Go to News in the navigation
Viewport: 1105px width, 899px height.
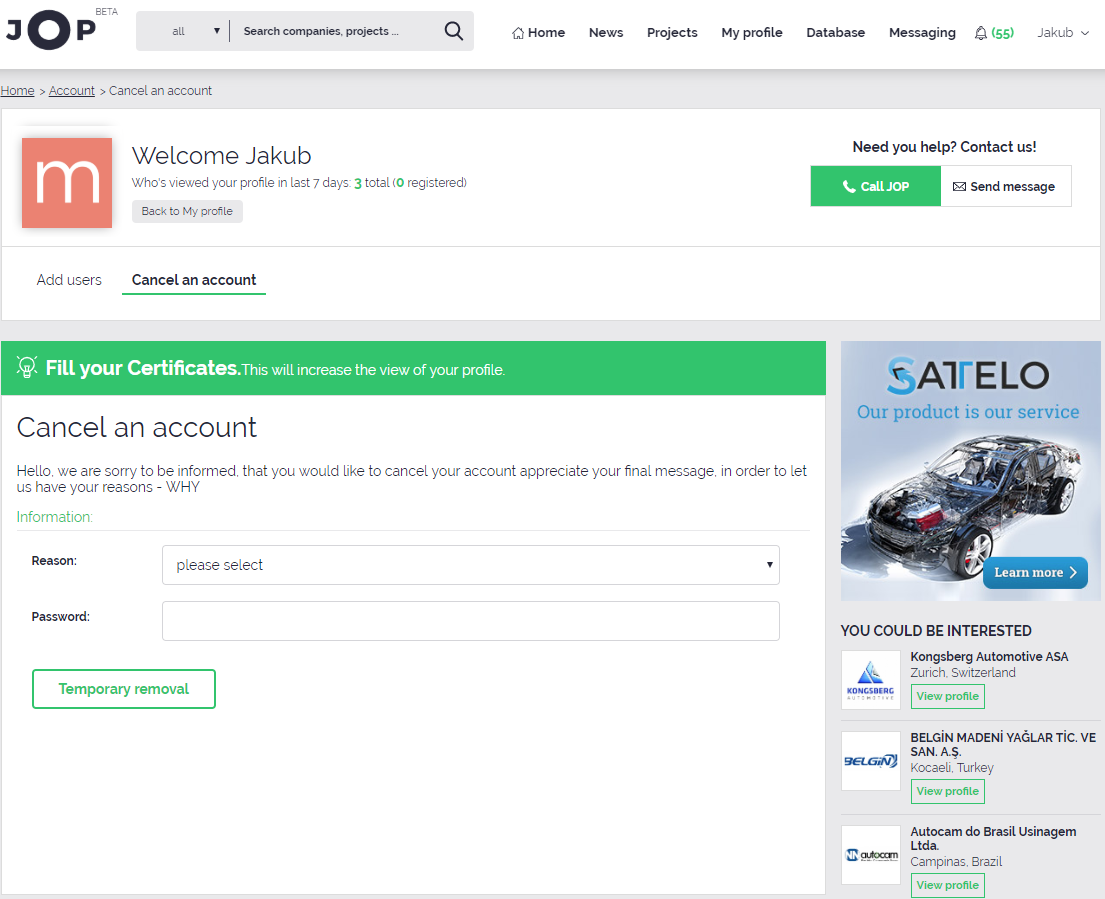point(606,32)
